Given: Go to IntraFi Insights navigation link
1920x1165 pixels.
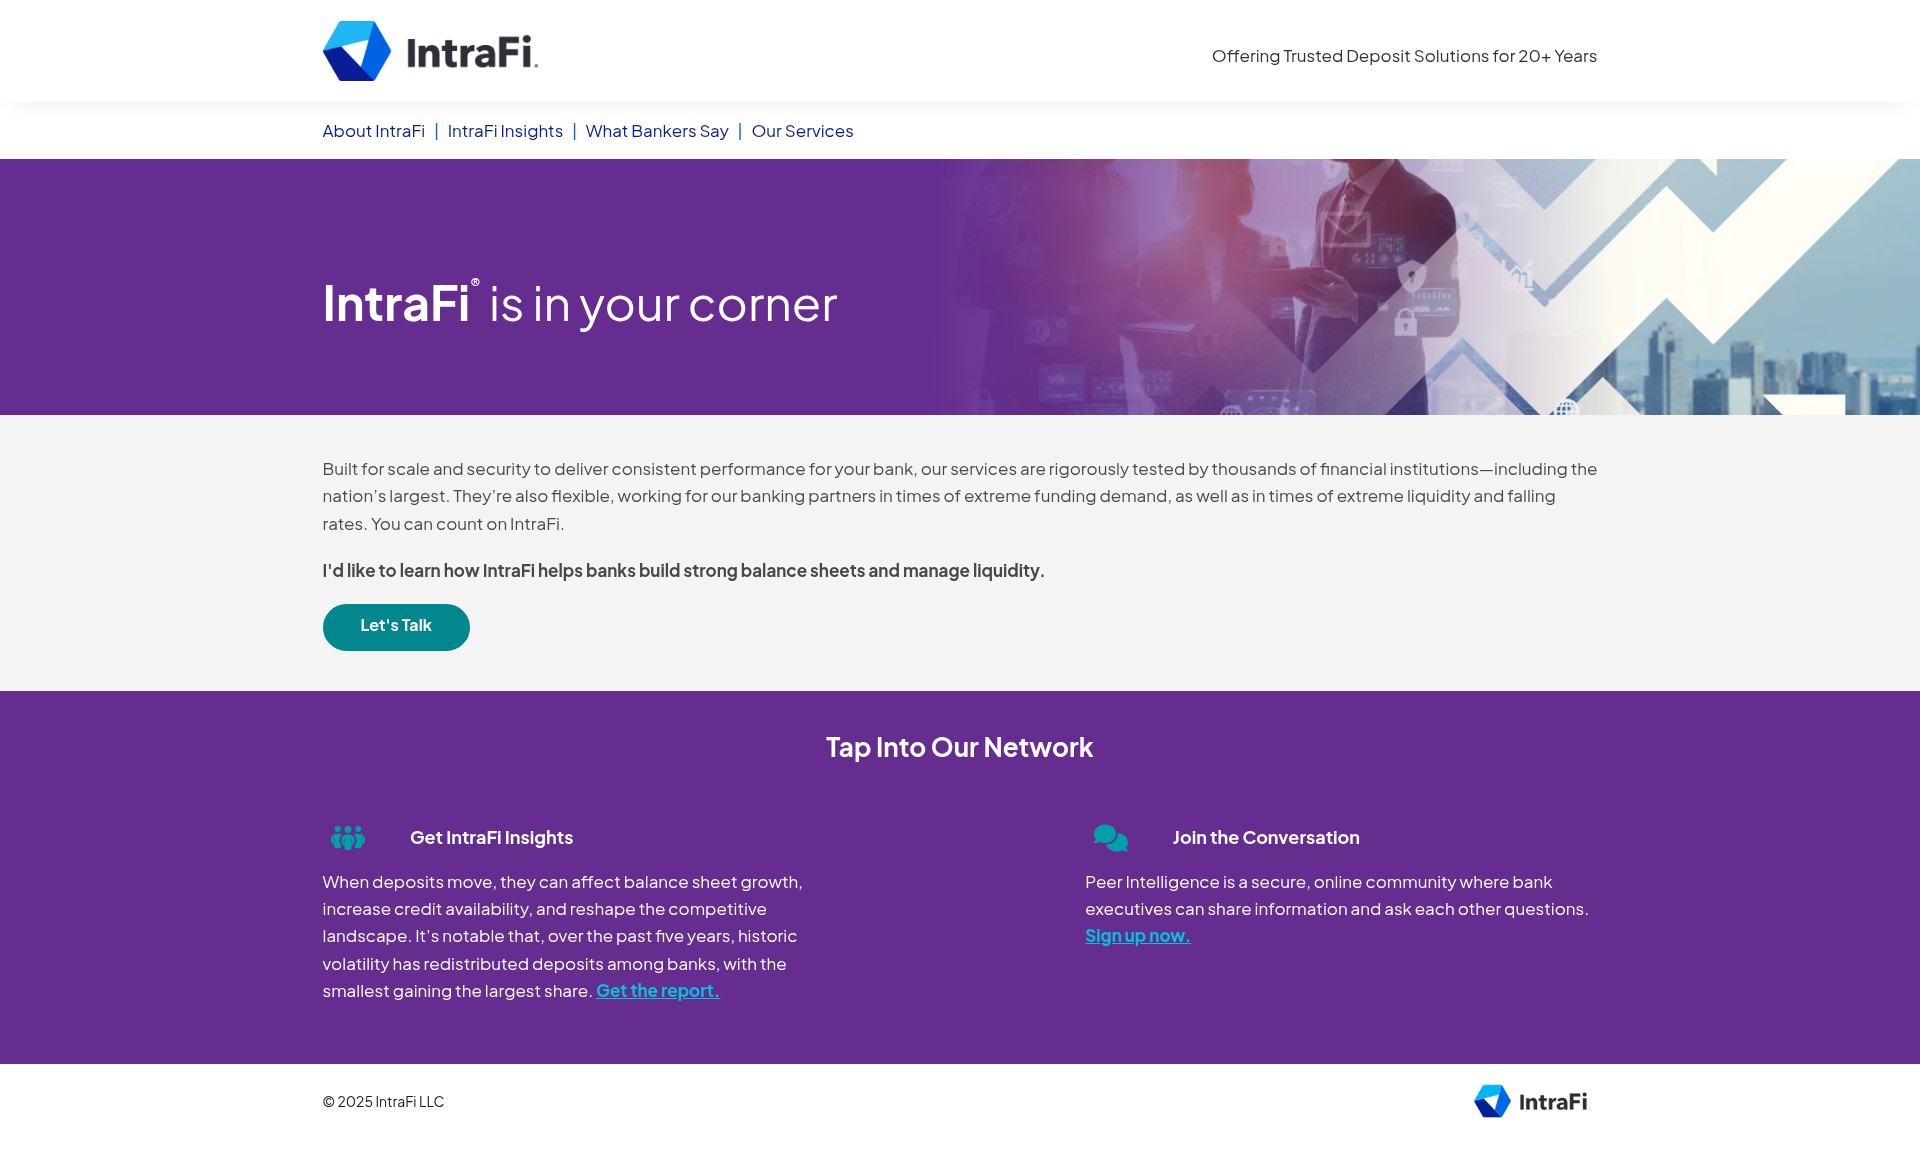Looking at the screenshot, I should coord(505,131).
